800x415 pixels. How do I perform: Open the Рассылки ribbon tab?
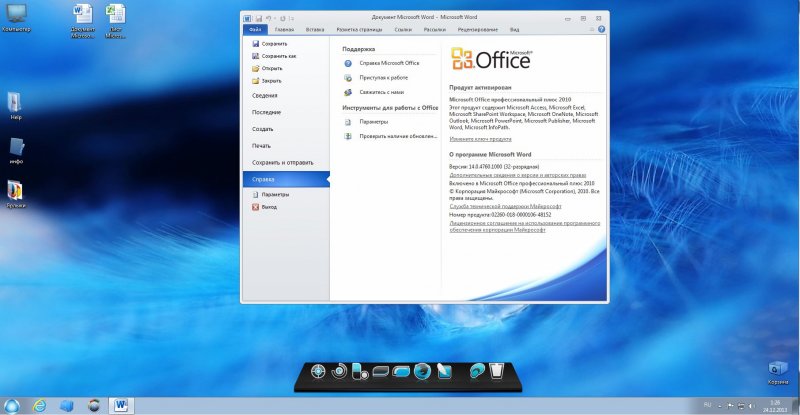coord(435,30)
